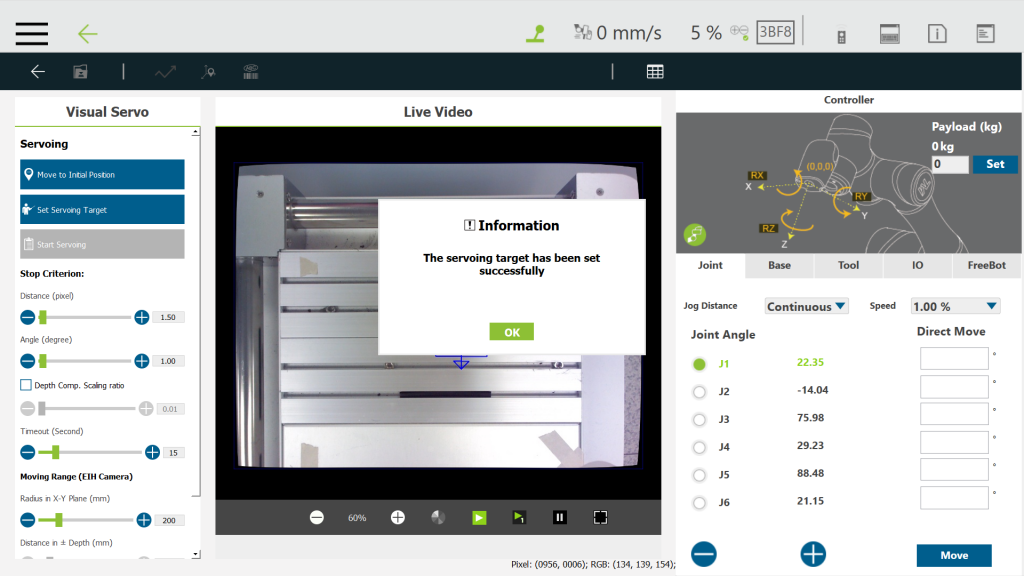Open the grid table icon in toolbar
Image resolution: width=1024 pixels, height=576 pixels.
[655, 71]
